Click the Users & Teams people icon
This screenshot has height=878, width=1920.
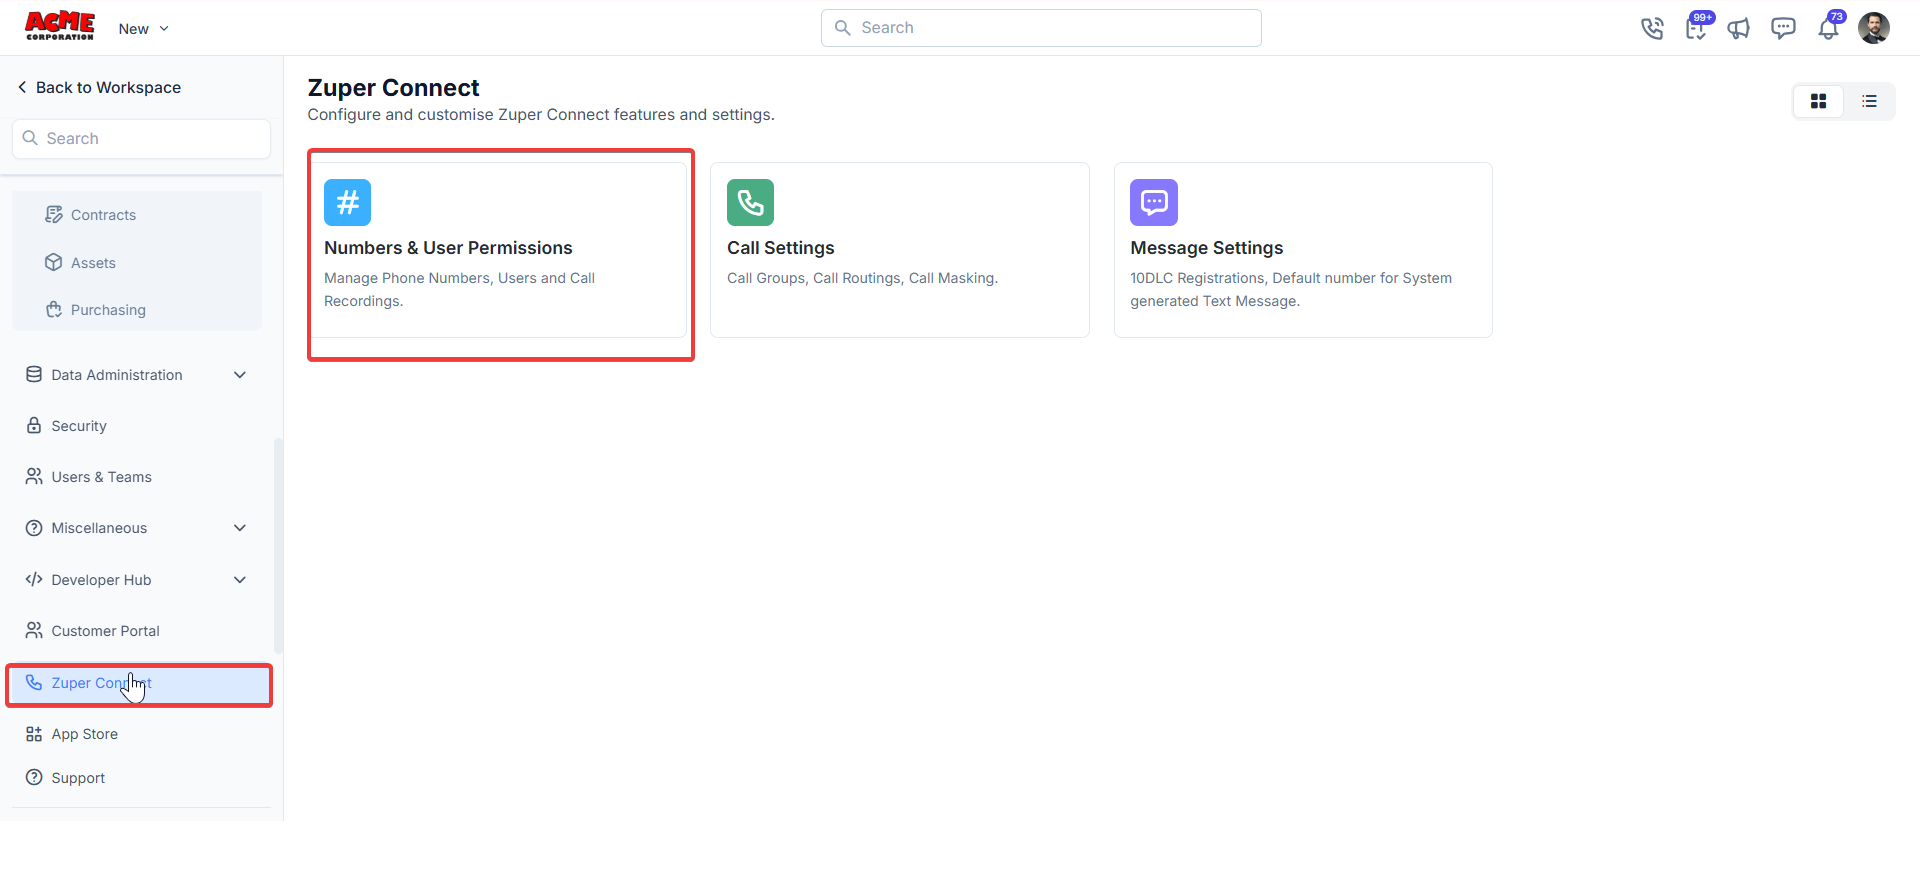point(34,476)
